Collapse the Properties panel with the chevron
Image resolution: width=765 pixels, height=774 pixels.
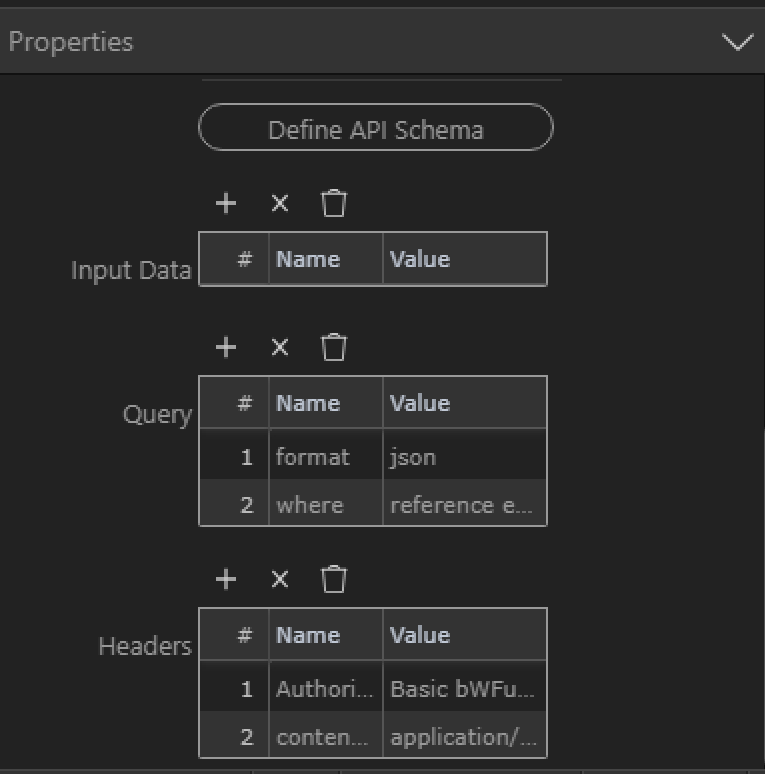pyautogui.click(x=738, y=43)
